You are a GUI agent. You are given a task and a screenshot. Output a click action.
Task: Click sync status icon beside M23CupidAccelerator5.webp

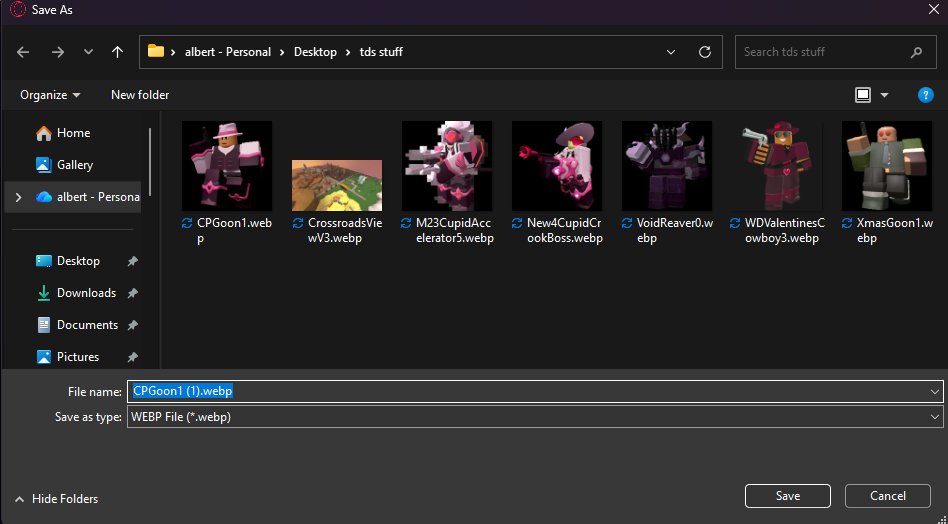pos(407,224)
